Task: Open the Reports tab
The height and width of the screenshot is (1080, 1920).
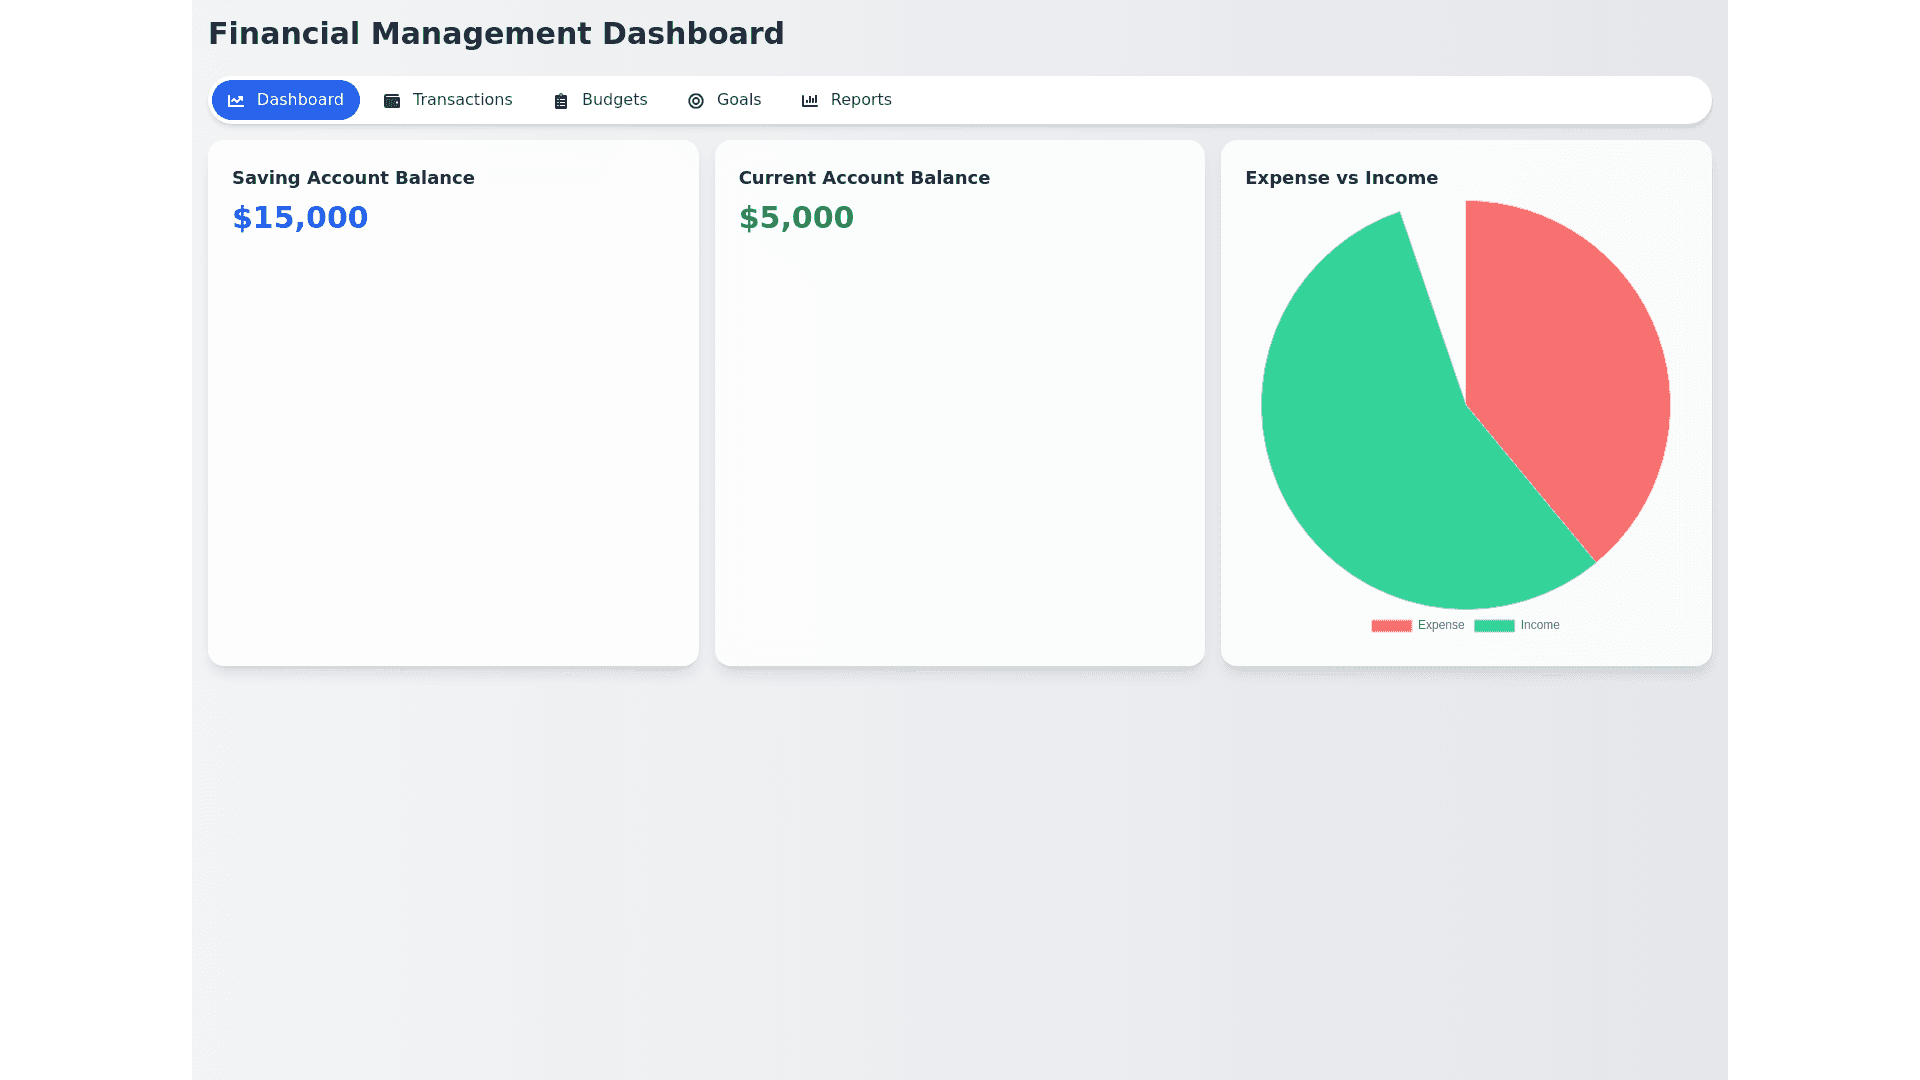Action: pos(861,100)
